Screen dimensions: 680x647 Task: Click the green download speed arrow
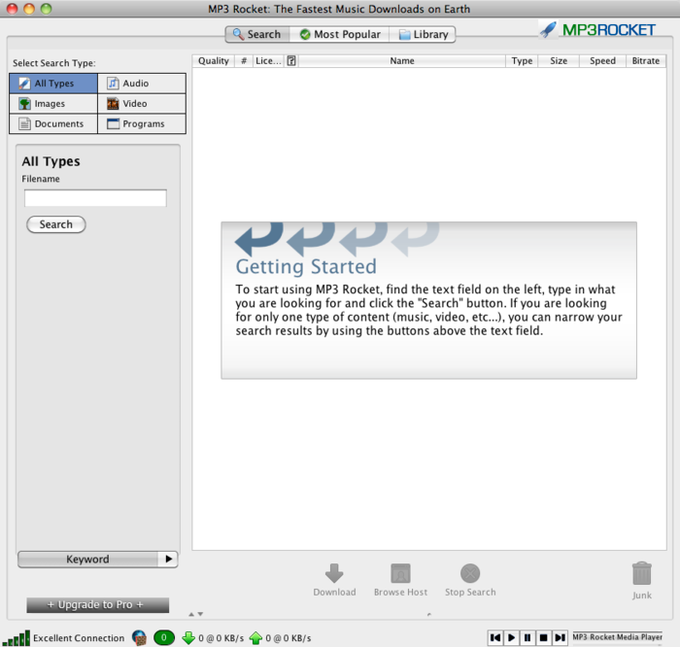(188, 638)
